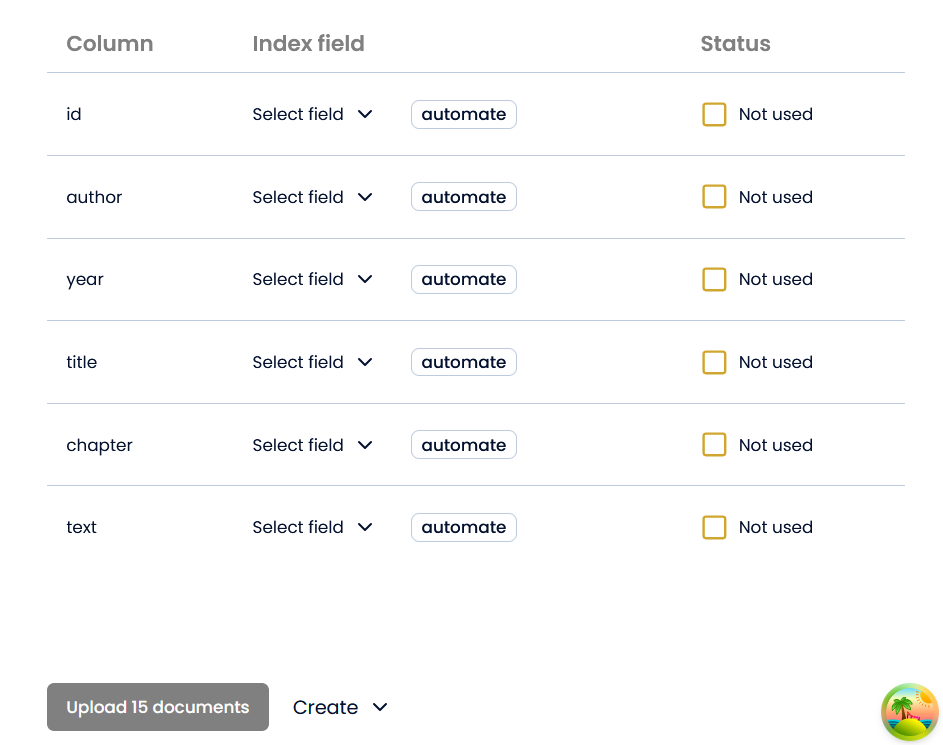Expand Select field dropdown for author
The width and height of the screenshot is (943, 745).
[x=312, y=197]
